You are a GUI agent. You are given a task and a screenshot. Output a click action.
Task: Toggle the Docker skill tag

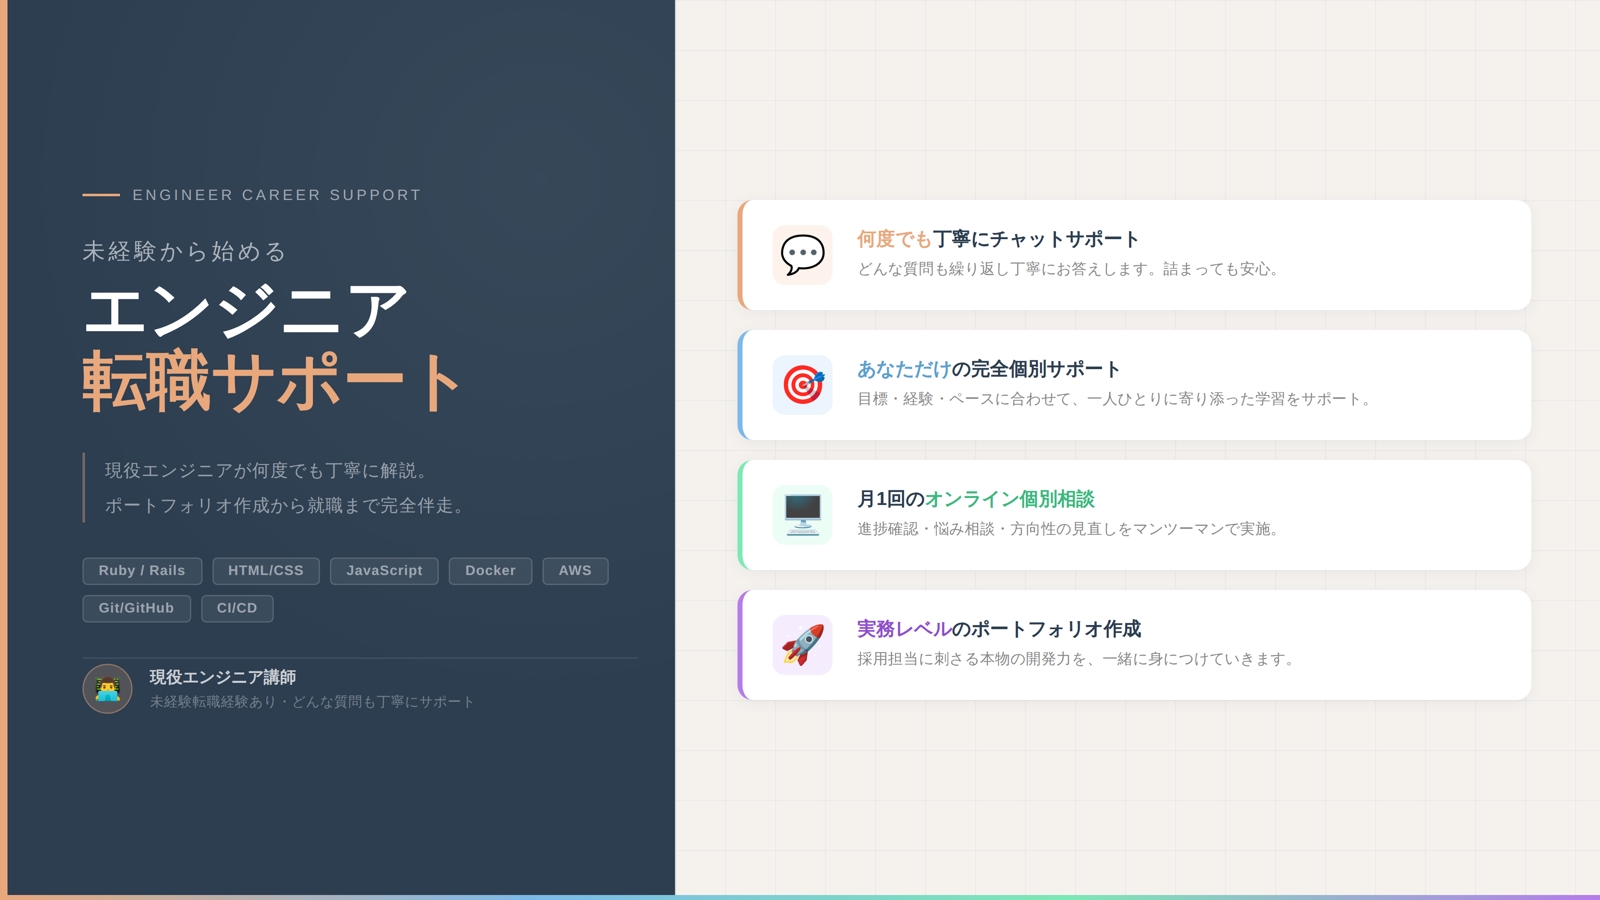pyautogui.click(x=490, y=570)
